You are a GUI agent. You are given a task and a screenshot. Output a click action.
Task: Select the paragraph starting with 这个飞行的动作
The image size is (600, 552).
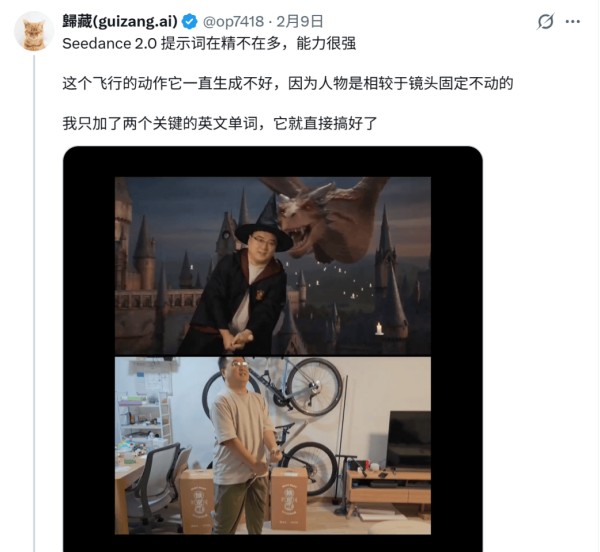288,83
